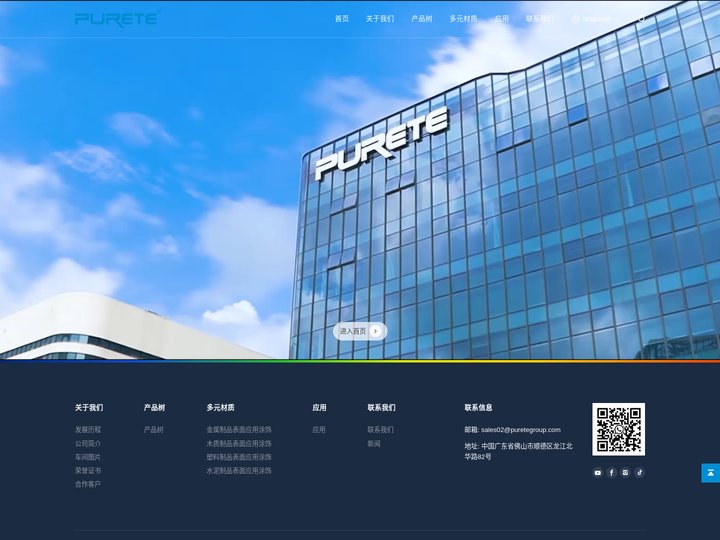Open footer link 发展历程
720x540 pixels.
click(x=88, y=430)
